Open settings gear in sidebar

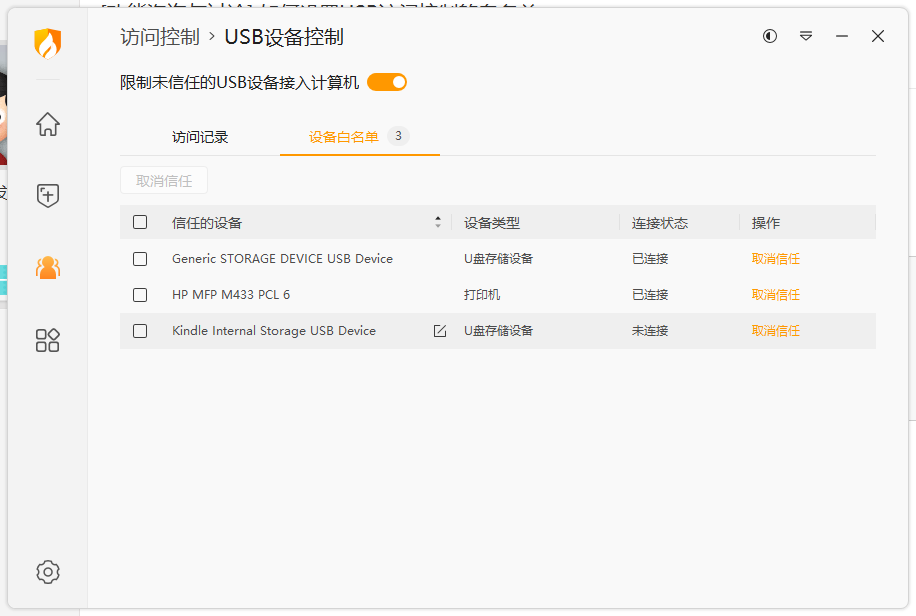pos(48,572)
